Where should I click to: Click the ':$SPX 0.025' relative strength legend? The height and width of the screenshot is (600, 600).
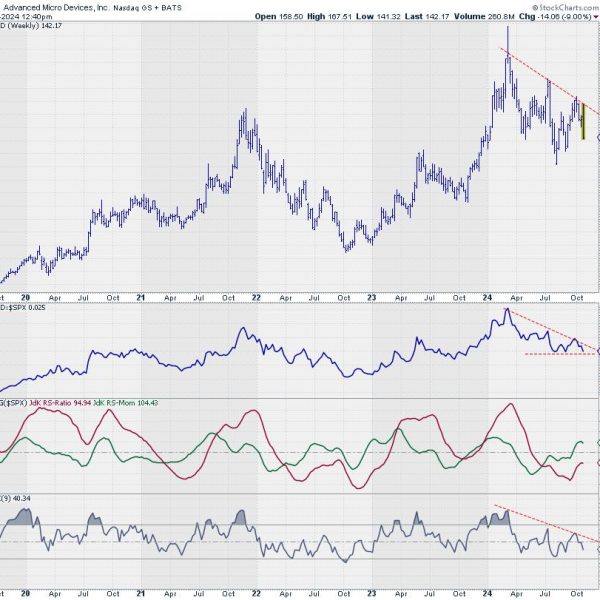click(x=23, y=307)
